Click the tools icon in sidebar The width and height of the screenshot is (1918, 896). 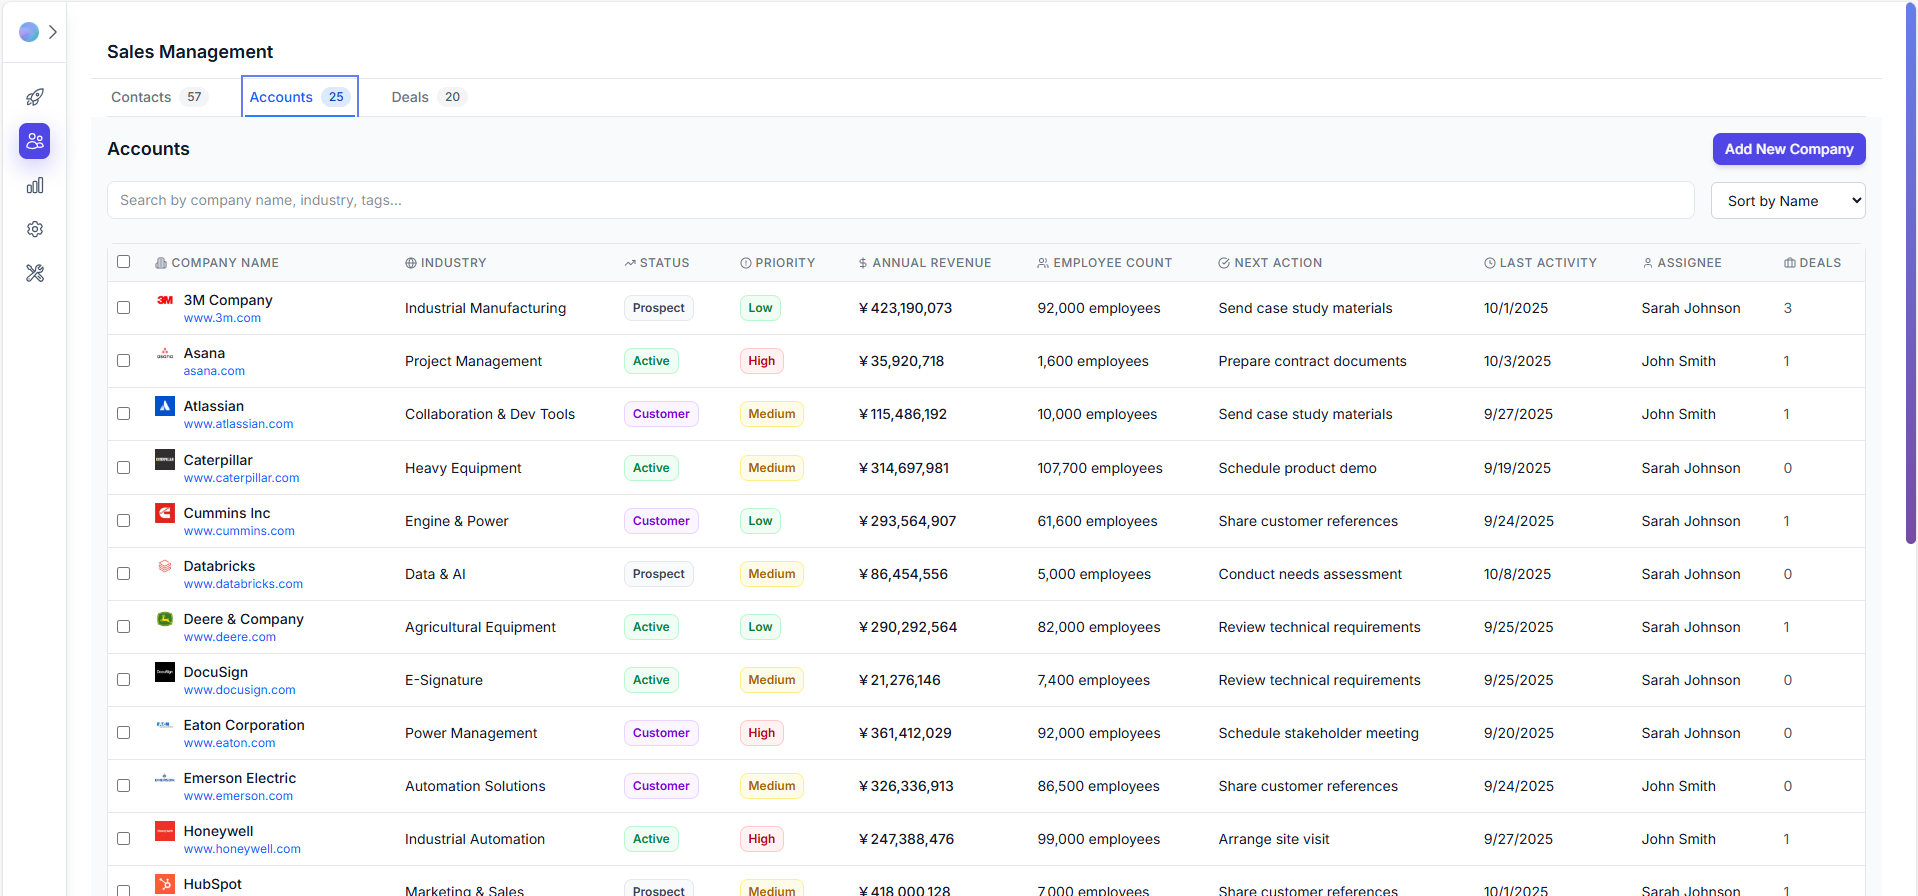[35, 273]
